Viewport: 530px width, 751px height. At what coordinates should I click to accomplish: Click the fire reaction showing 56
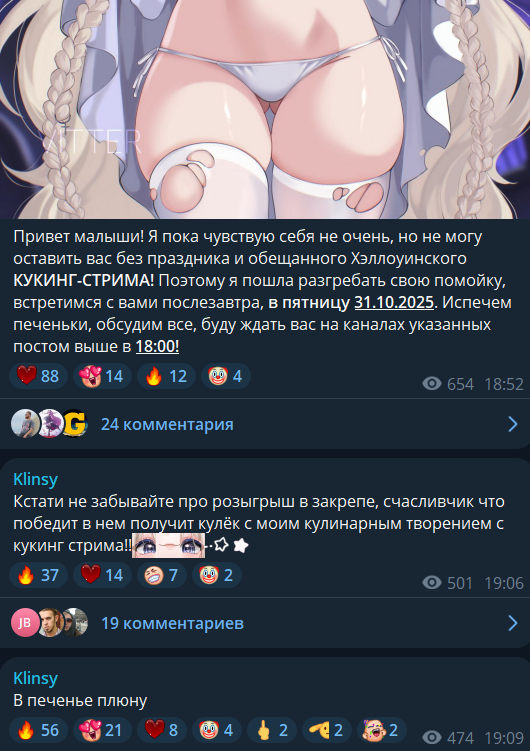point(38,730)
